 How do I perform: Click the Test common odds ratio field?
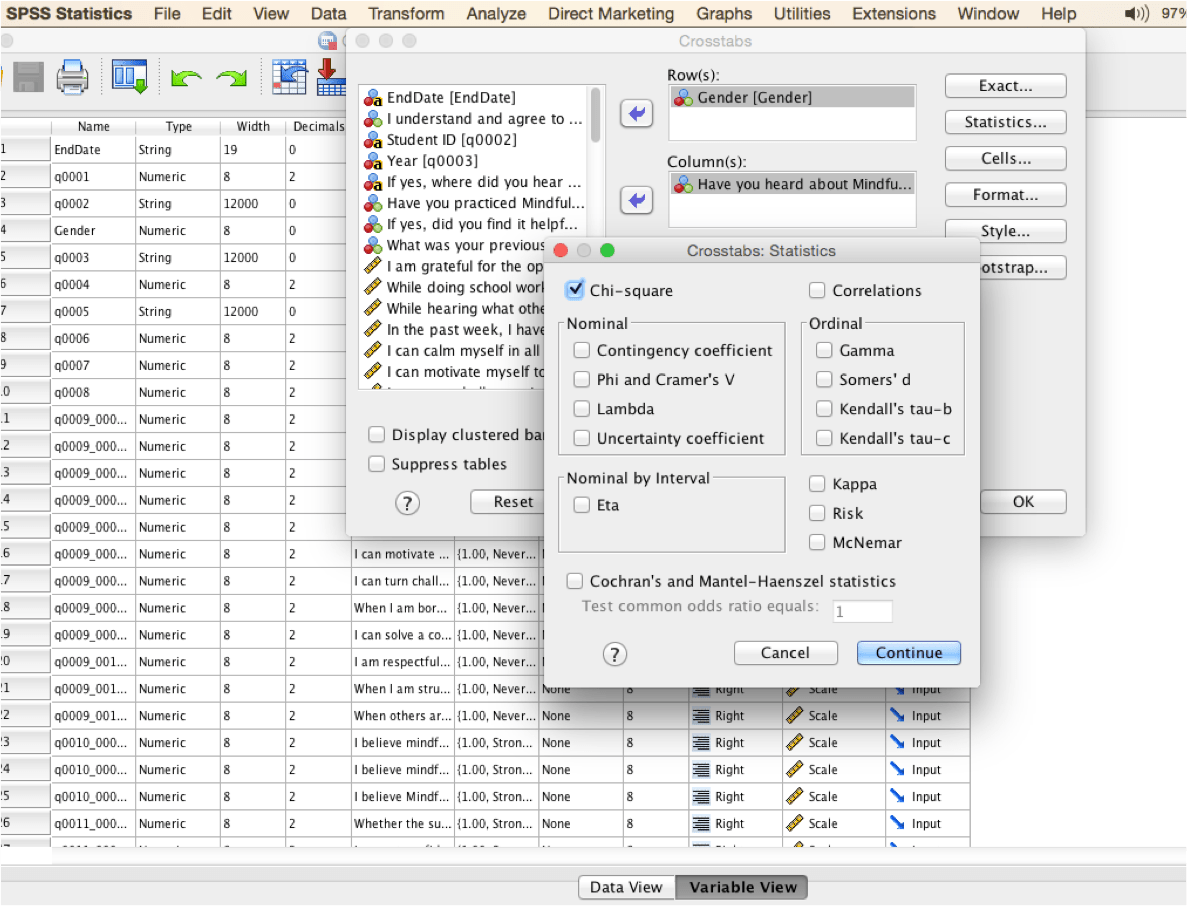point(862,612)
